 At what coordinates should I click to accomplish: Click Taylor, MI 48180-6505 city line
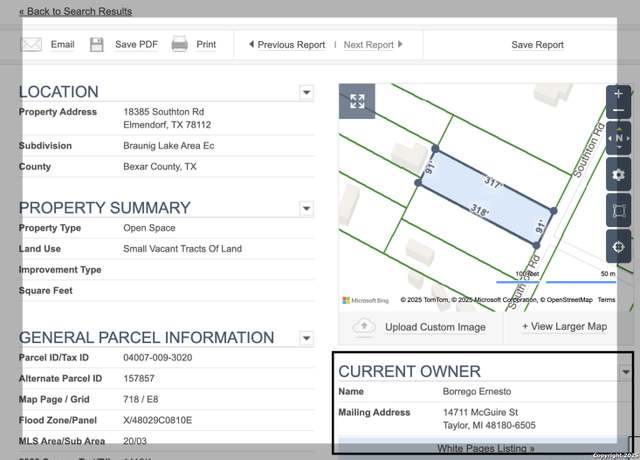(489, 425)
